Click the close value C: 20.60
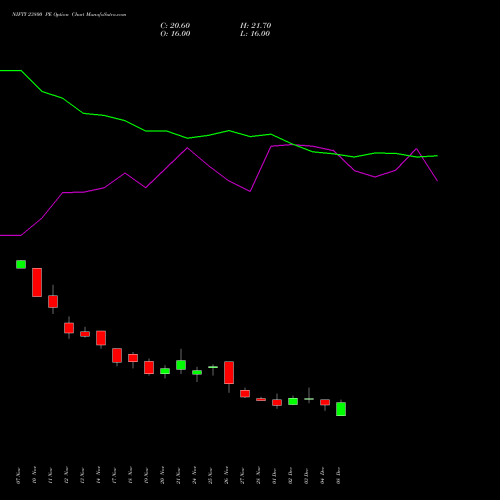Viewport: 500px width, 500px height. 175,26
